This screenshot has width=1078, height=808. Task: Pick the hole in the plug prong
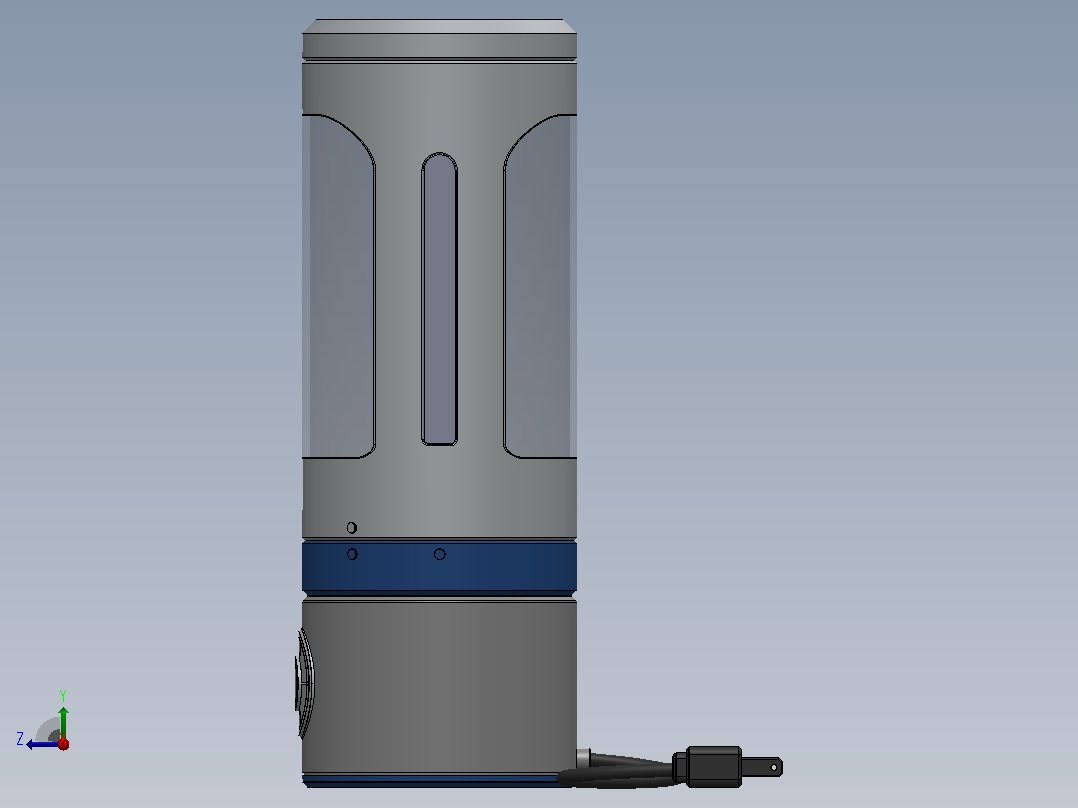[x=774, y=767]
